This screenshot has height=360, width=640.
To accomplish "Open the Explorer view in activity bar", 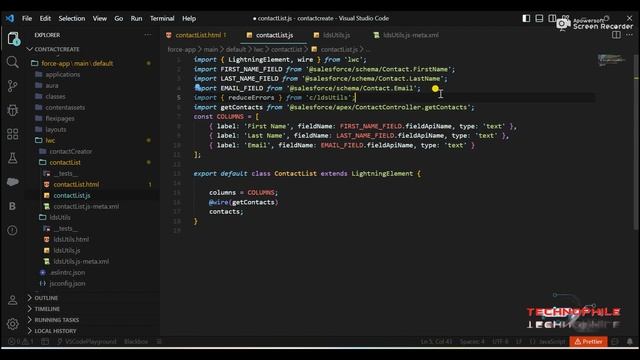I will 13,39.
